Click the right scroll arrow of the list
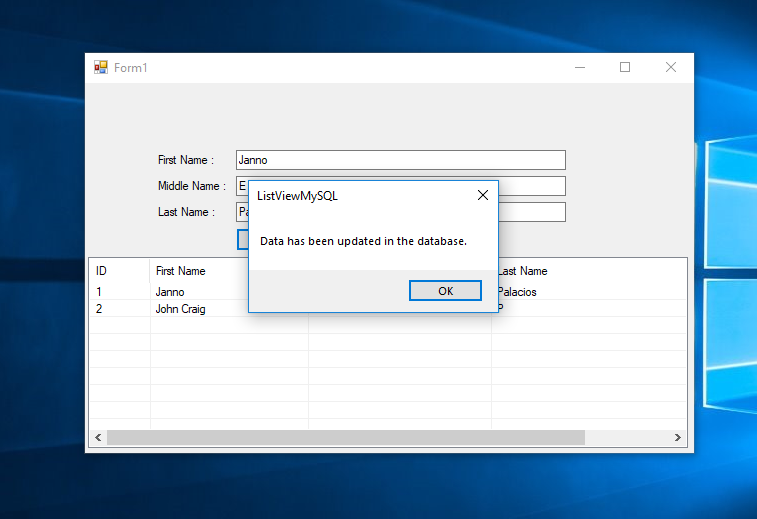Viewport: 757px width, 519px height. coord(677,438)
